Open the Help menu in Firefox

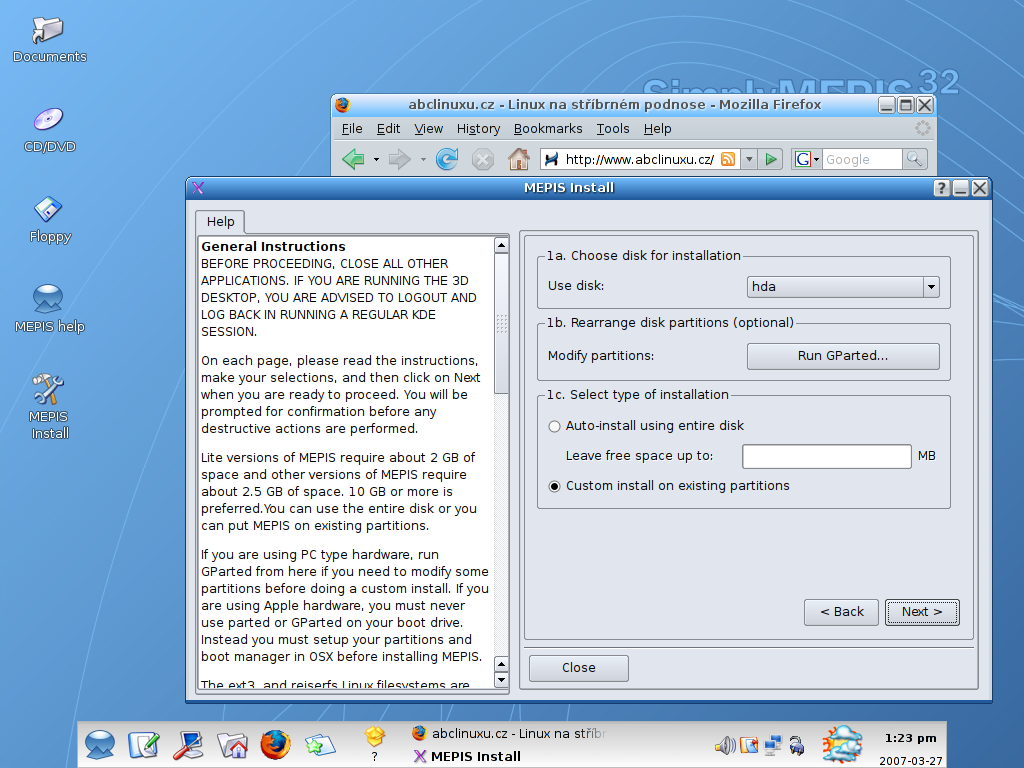[x=658, y=129]
